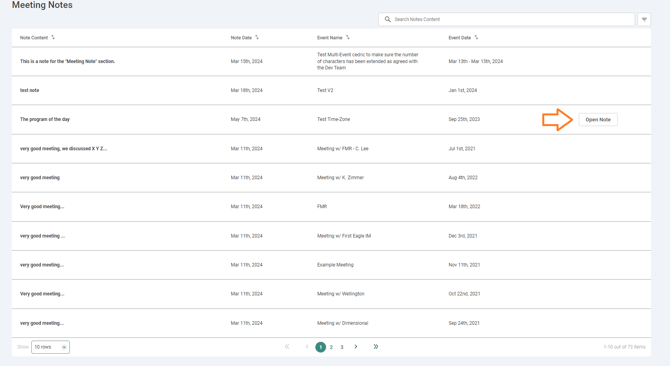Viewport: 670px width, 366px height.
Task: Click event date 'Mar 13th - Mar 15th, 2024'
Action: (x=476, y=61)
